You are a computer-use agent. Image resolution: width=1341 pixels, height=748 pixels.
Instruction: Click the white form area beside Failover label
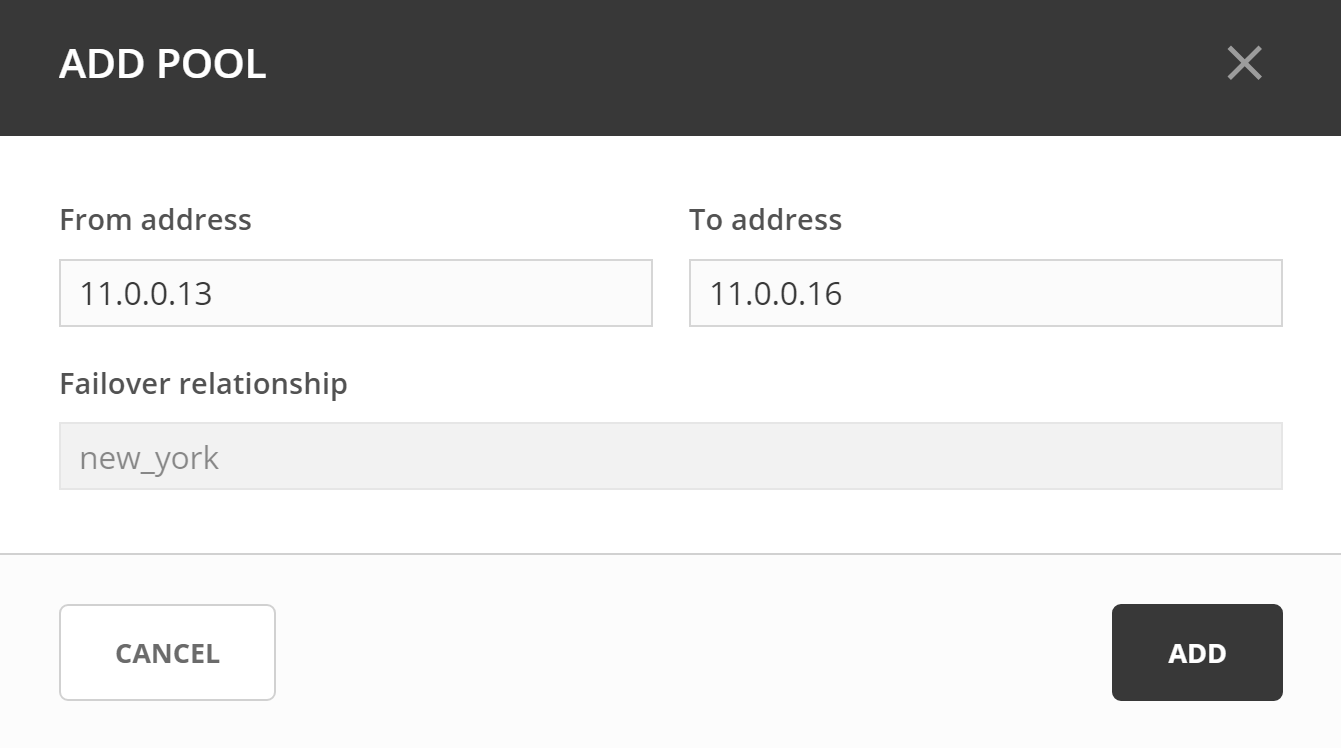tap(800, 384)
